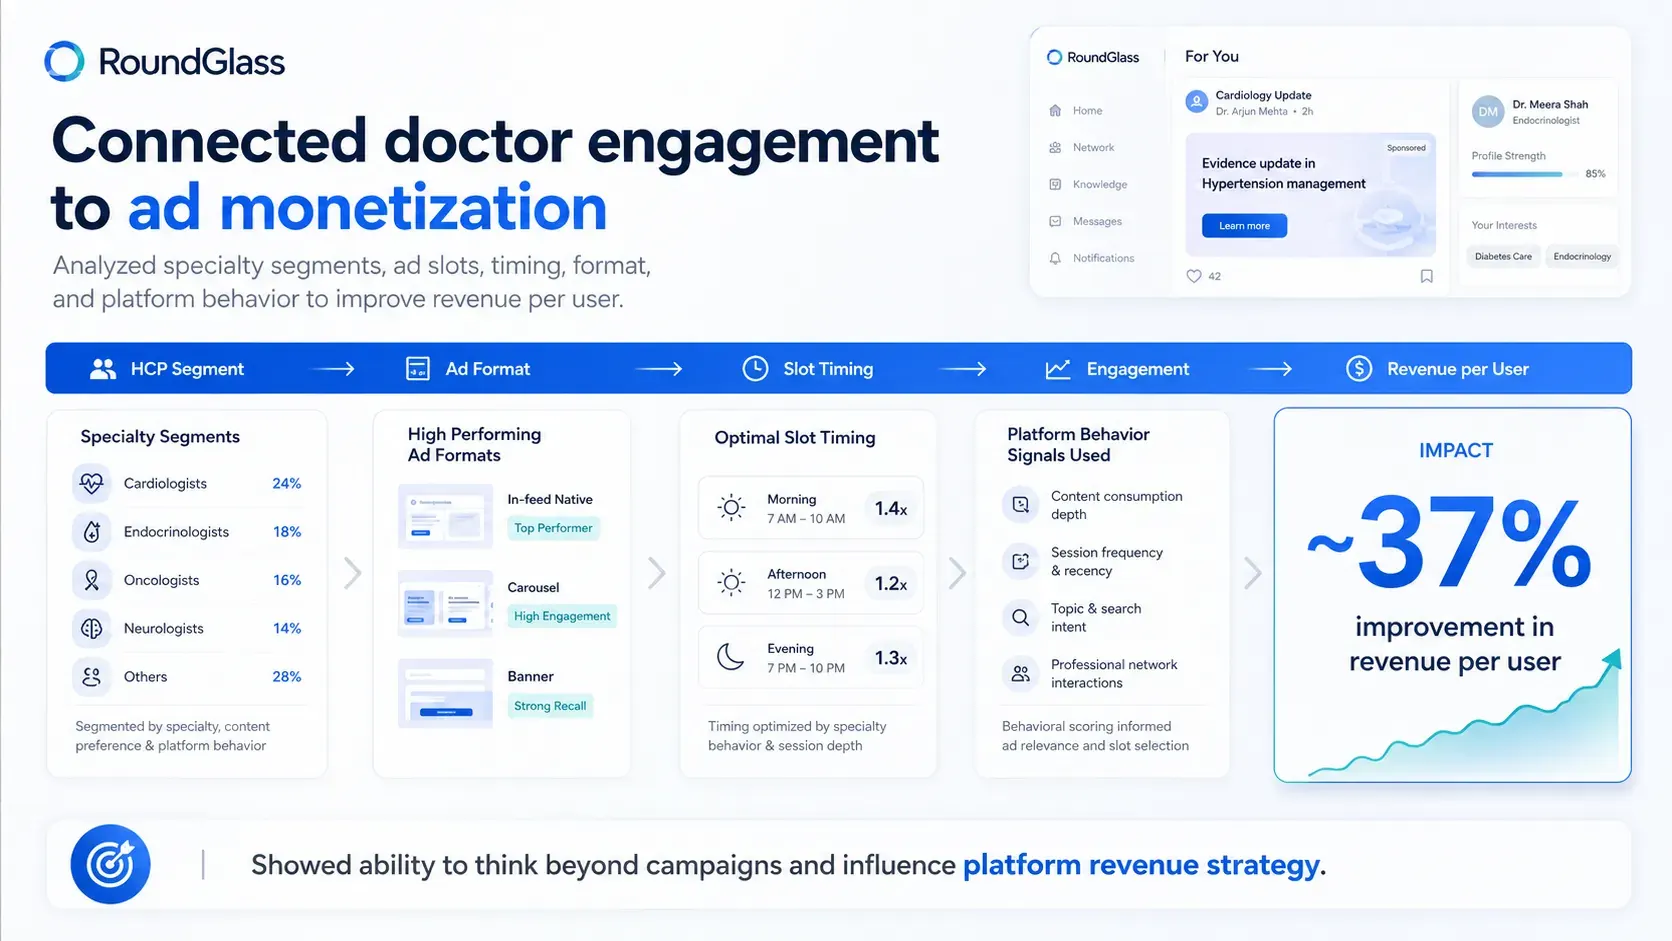Click the Slot Timing clock icon
This screenshot has height=941, width=1672.
click(755, 369)
